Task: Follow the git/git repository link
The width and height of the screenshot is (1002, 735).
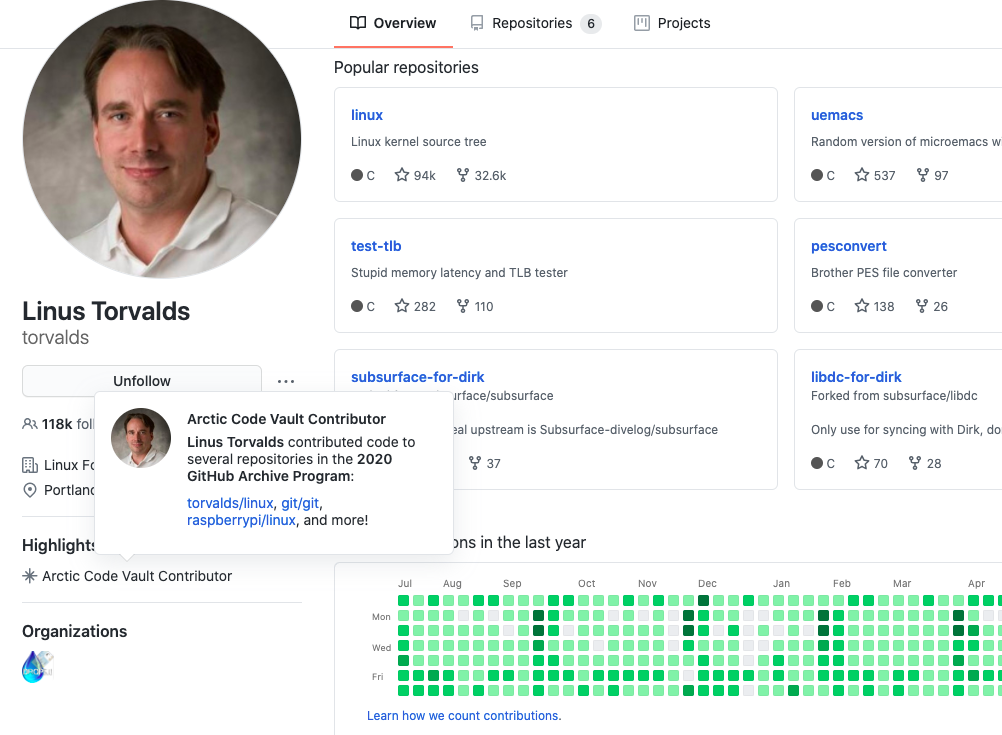Action: tap(300, 503)
